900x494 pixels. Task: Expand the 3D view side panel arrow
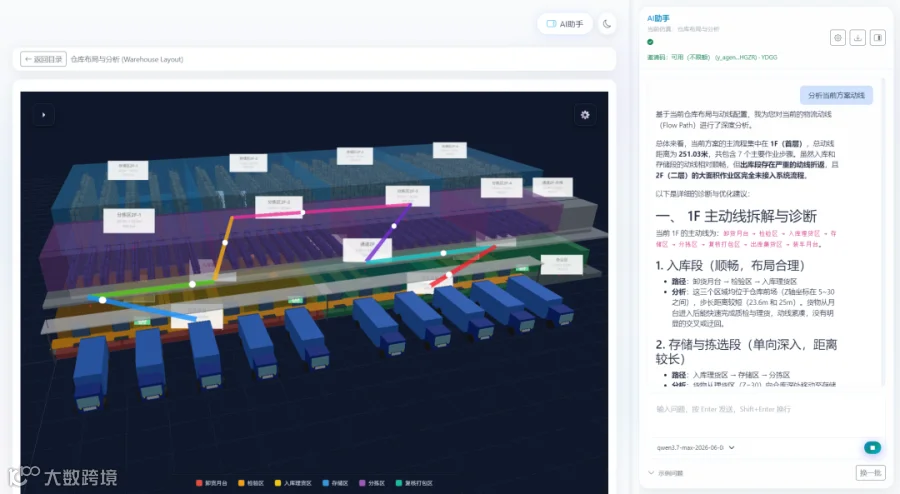pyautogui.click(x=44, y=115)
